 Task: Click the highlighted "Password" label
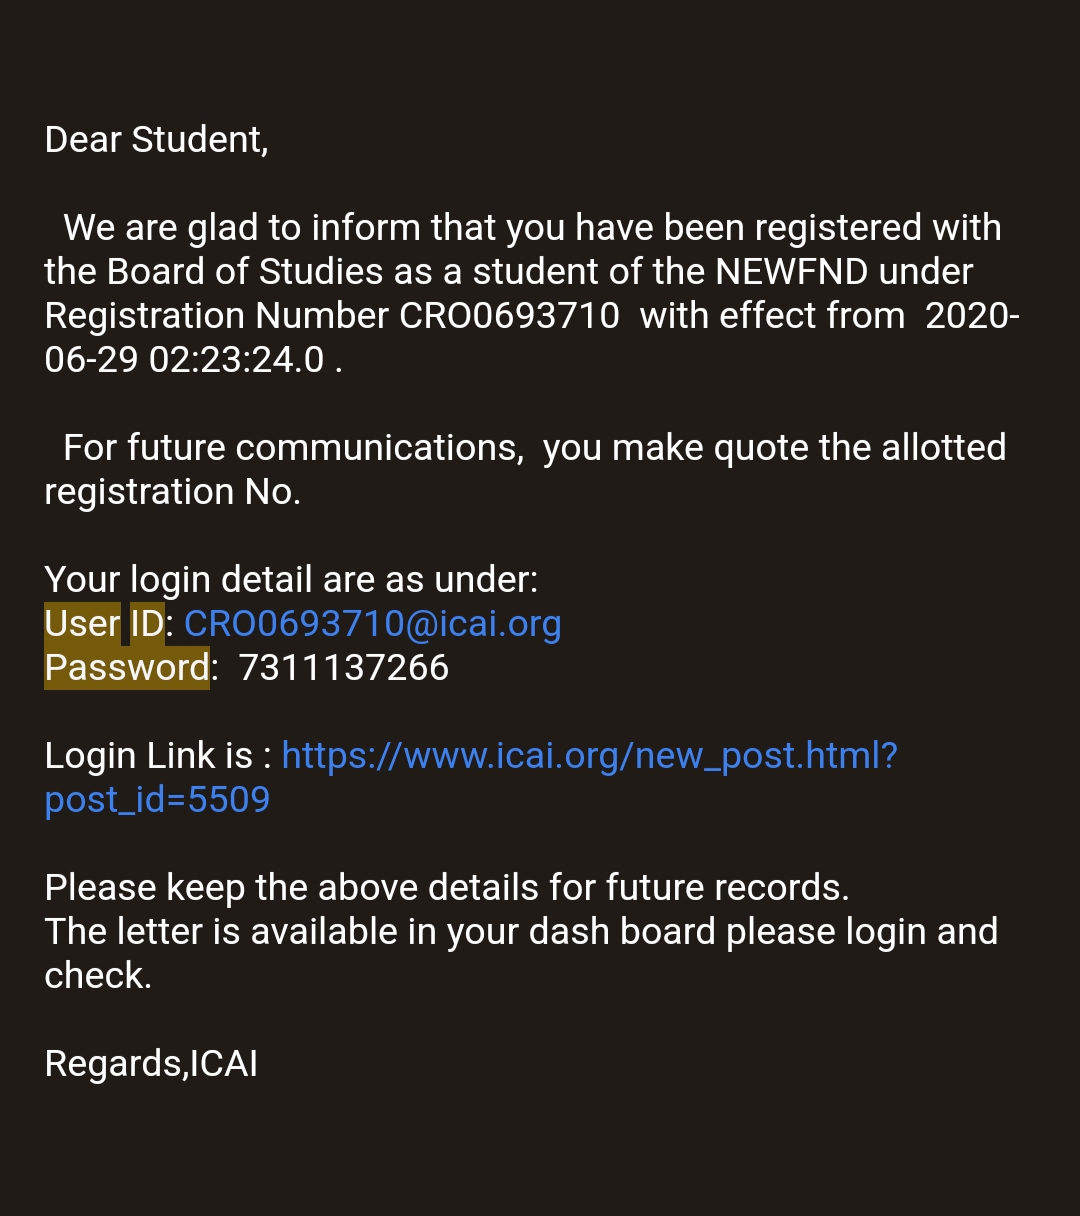(x=127, y=668)
